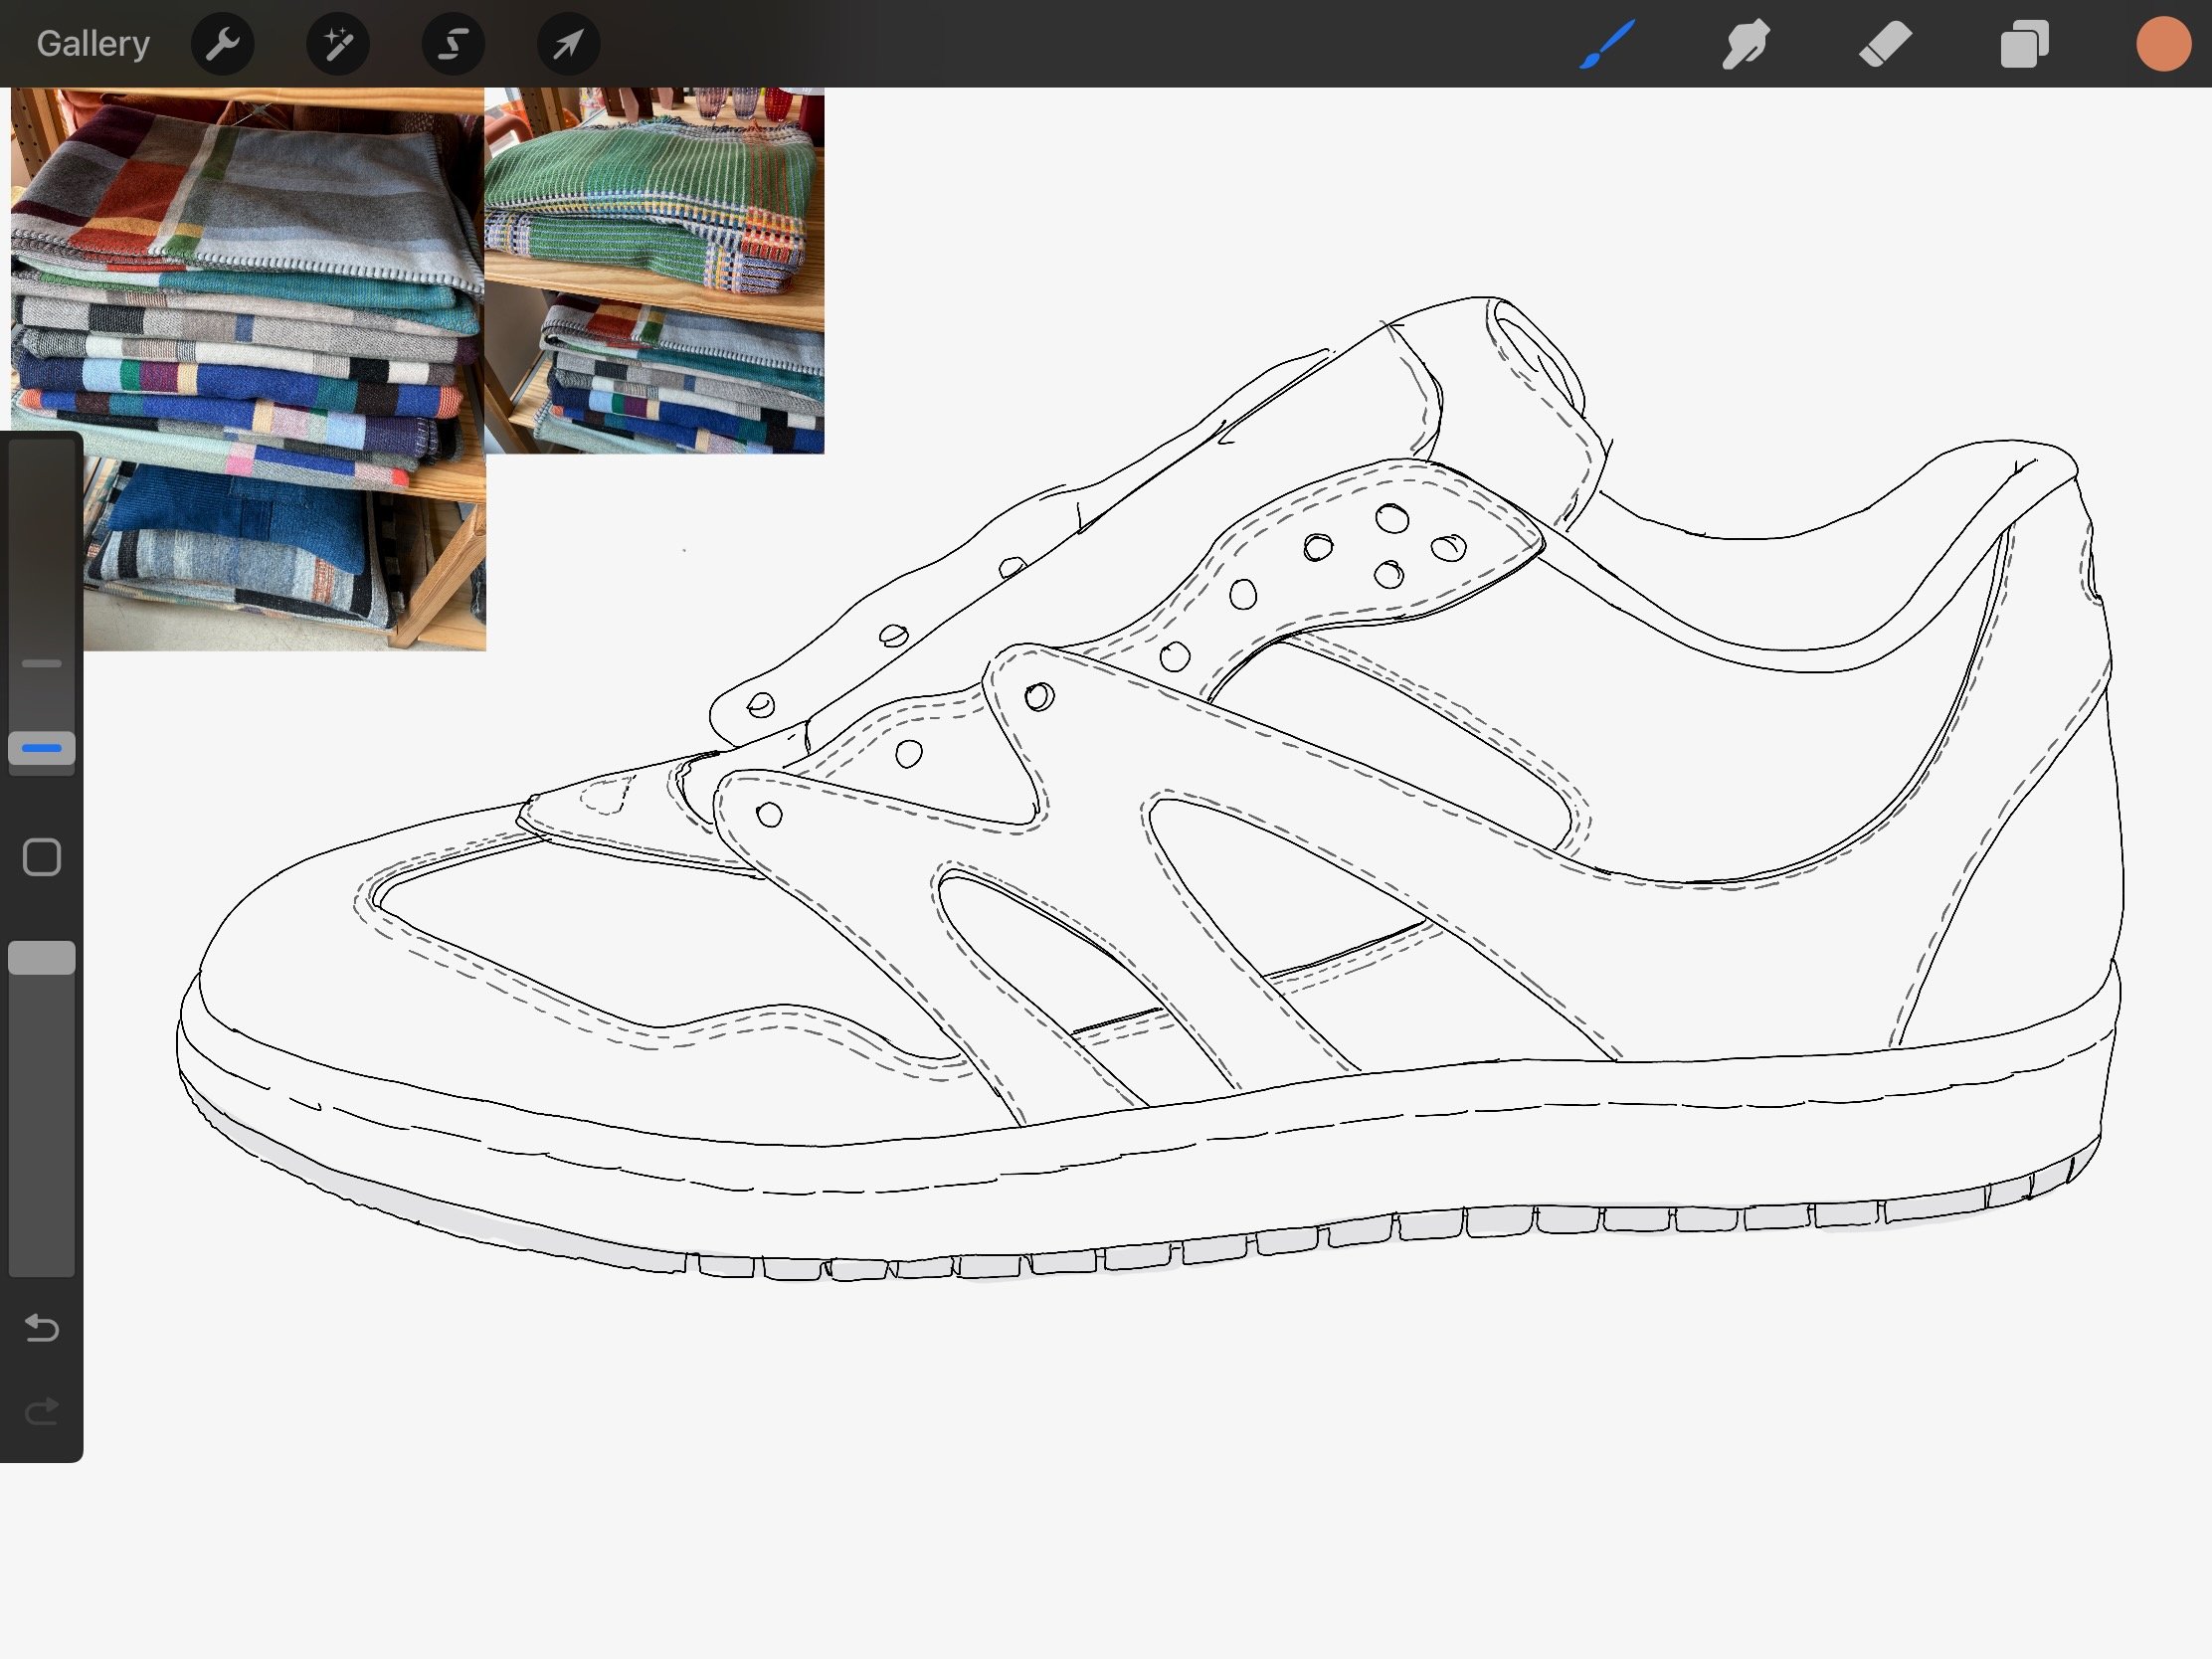Tap the green blanket reference photo
Screen dimensions: 2212x1659
click(654, 271)
